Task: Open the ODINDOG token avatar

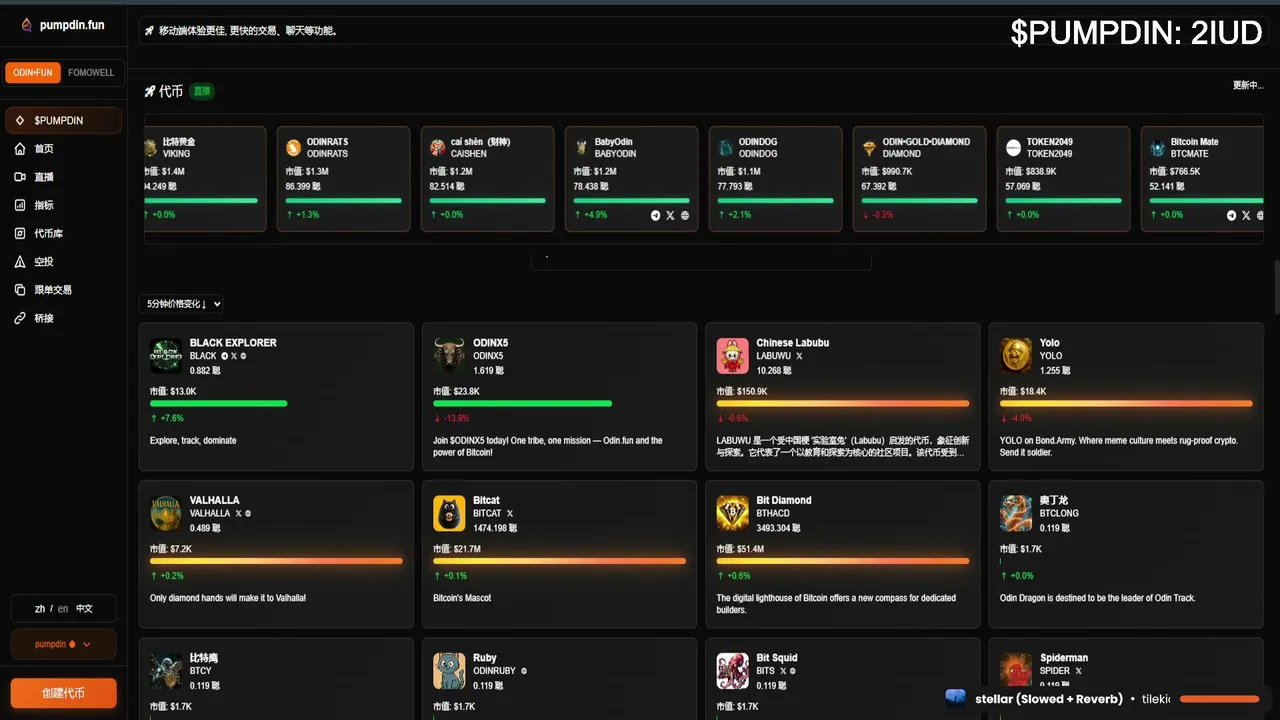Action: coord(726,148)
